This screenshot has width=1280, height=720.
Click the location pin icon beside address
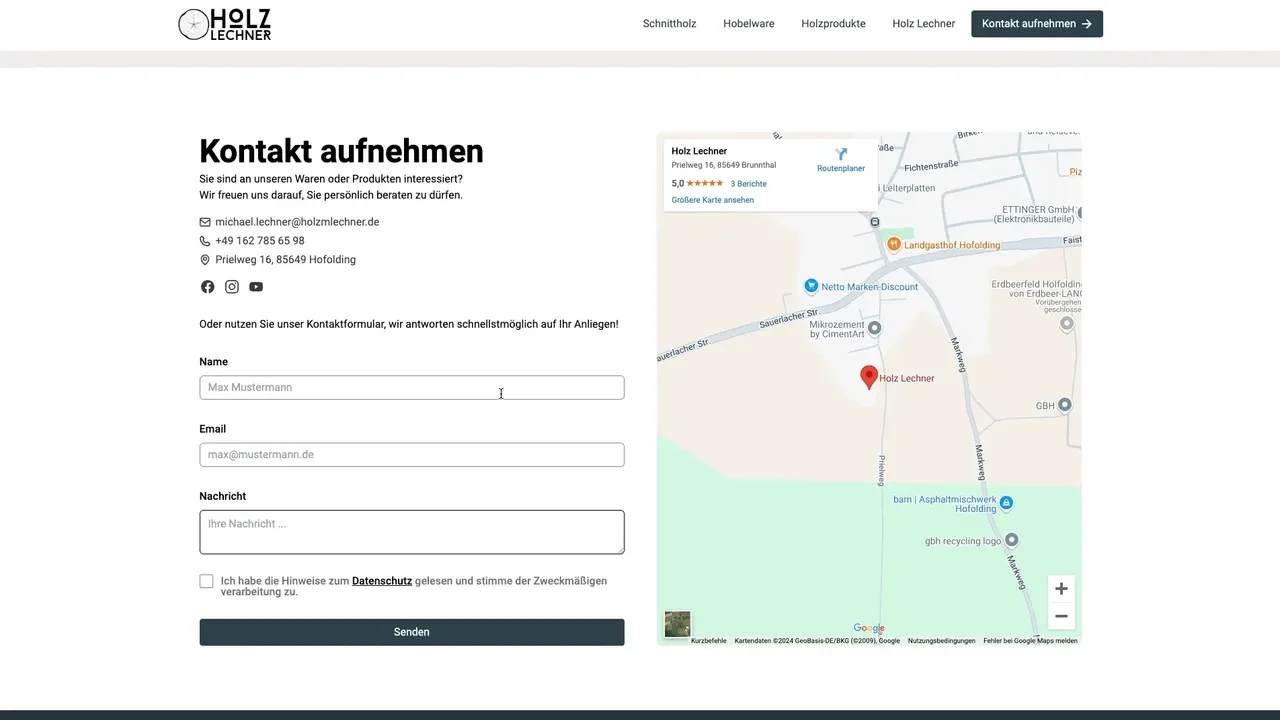pyautogui.click(x=205, y=260)
